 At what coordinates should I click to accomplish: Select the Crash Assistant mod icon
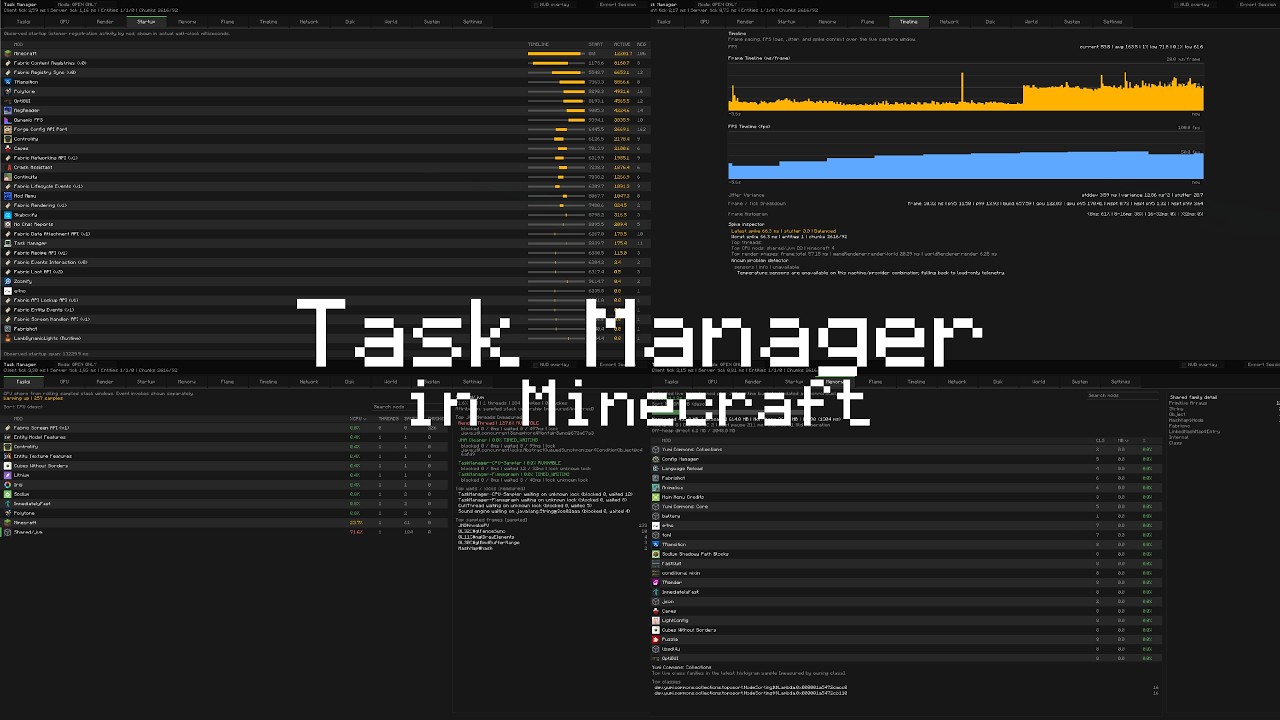8,167
